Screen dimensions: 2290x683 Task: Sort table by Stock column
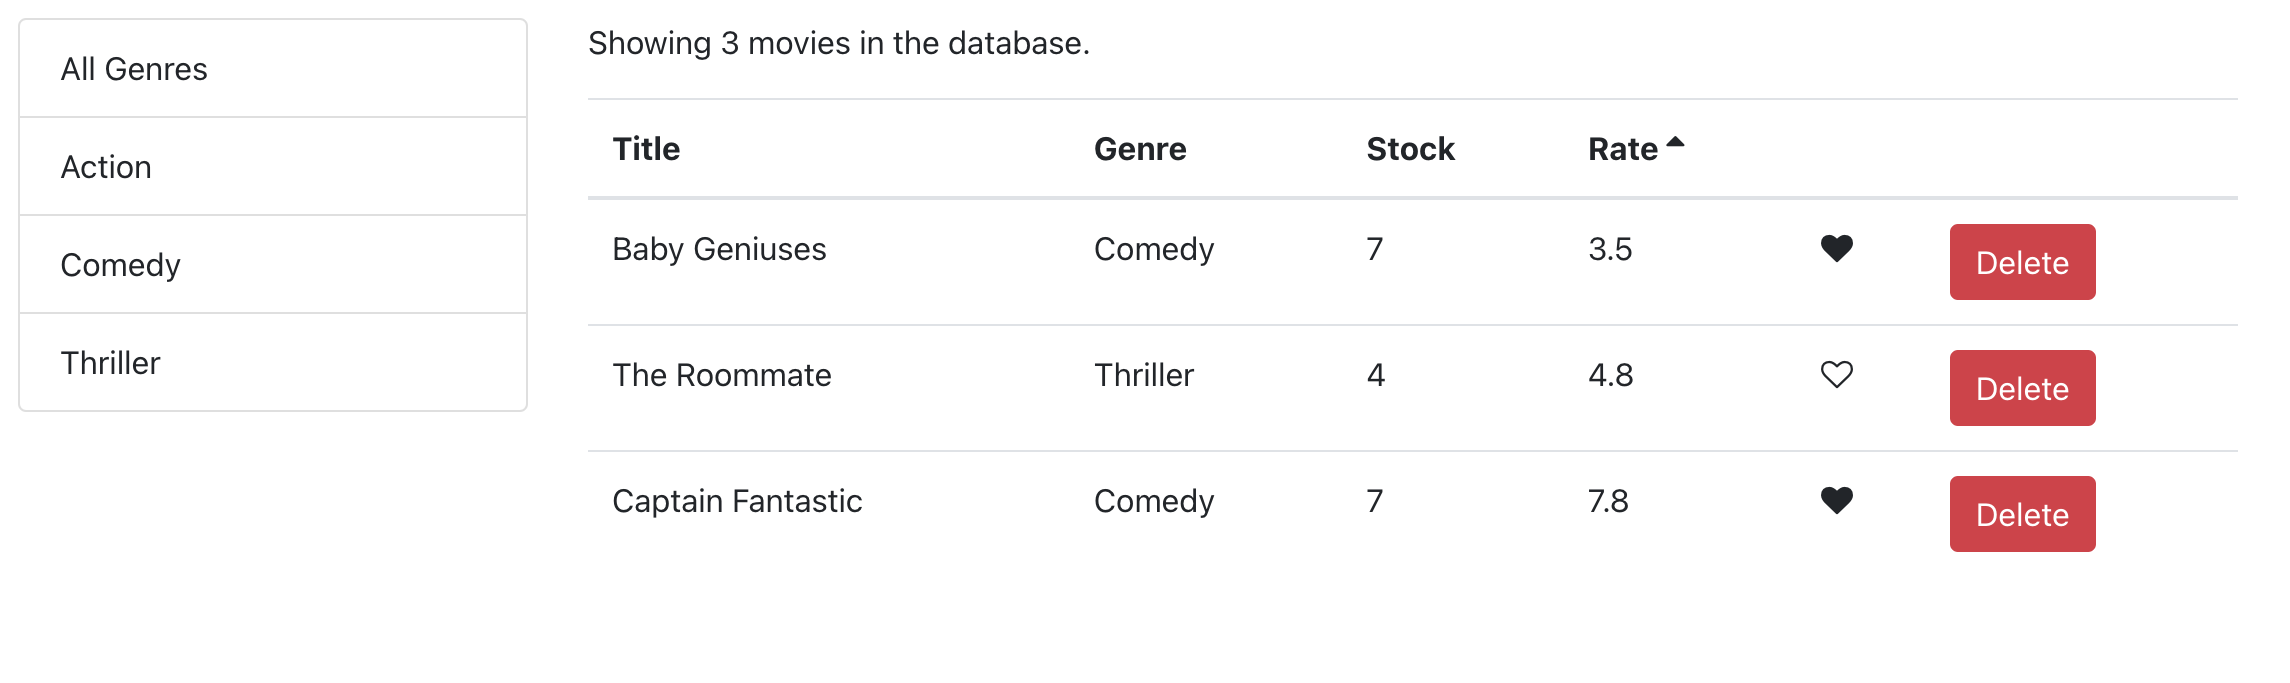point(1409,149)
